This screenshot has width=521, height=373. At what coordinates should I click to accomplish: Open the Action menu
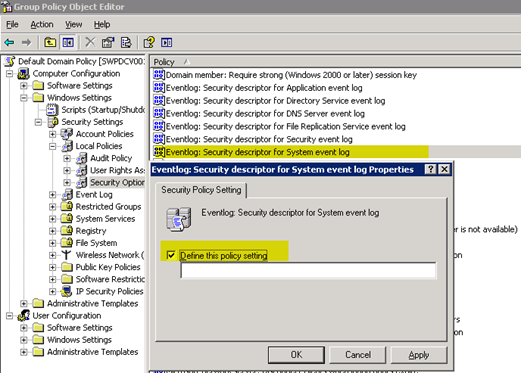[x=42, y=24]
